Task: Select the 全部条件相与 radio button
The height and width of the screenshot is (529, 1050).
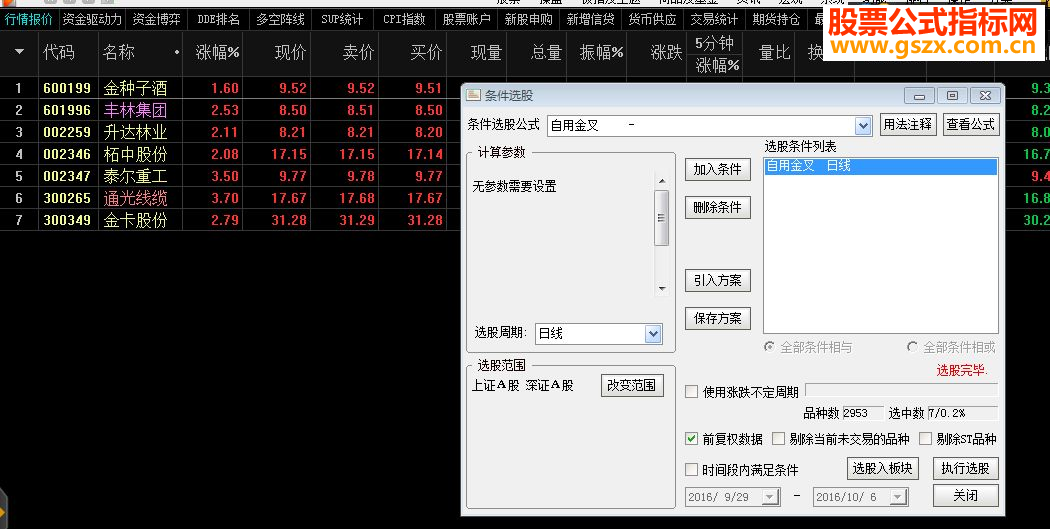Action: (x=769, y=347)
